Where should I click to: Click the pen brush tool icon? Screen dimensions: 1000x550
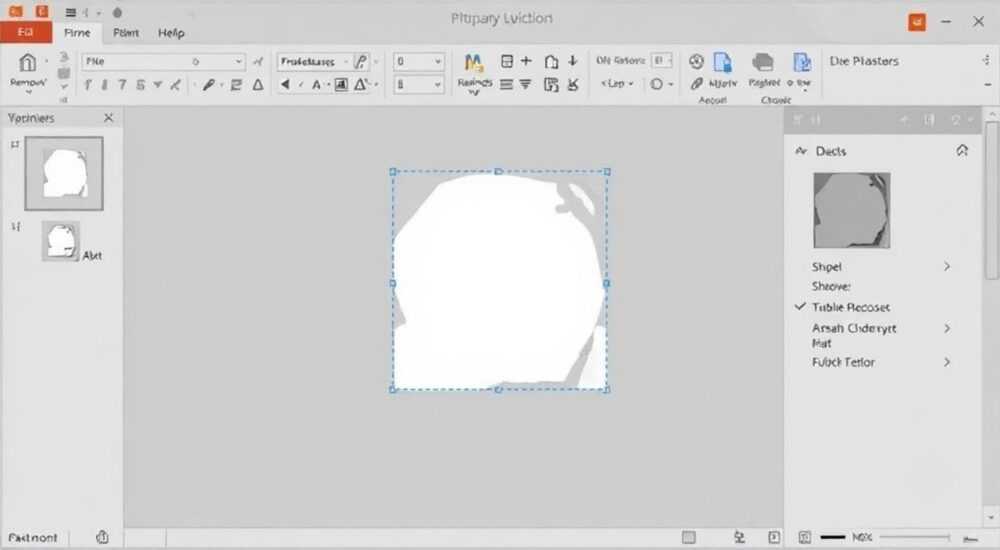coord(209,84)
